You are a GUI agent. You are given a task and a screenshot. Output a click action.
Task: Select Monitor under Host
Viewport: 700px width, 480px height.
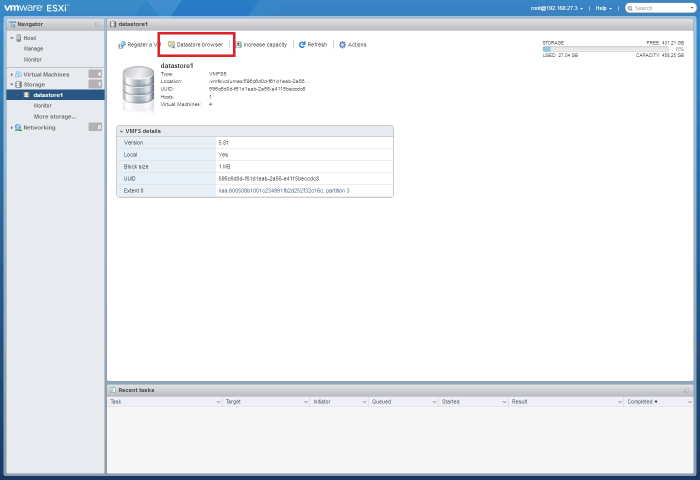click(33, 59)
